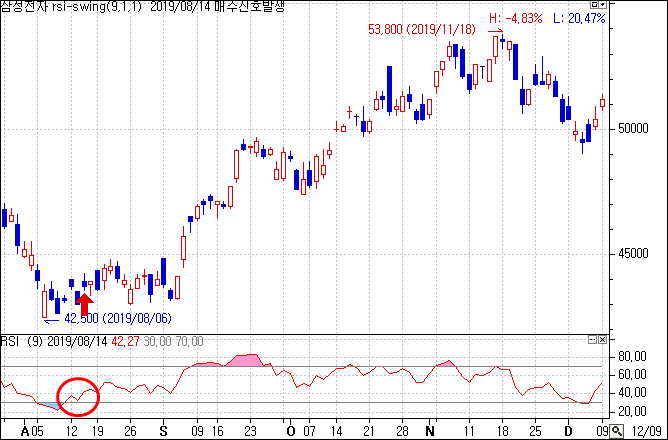
Task: Click the 26 date axis label
Action: coord(130,431)
